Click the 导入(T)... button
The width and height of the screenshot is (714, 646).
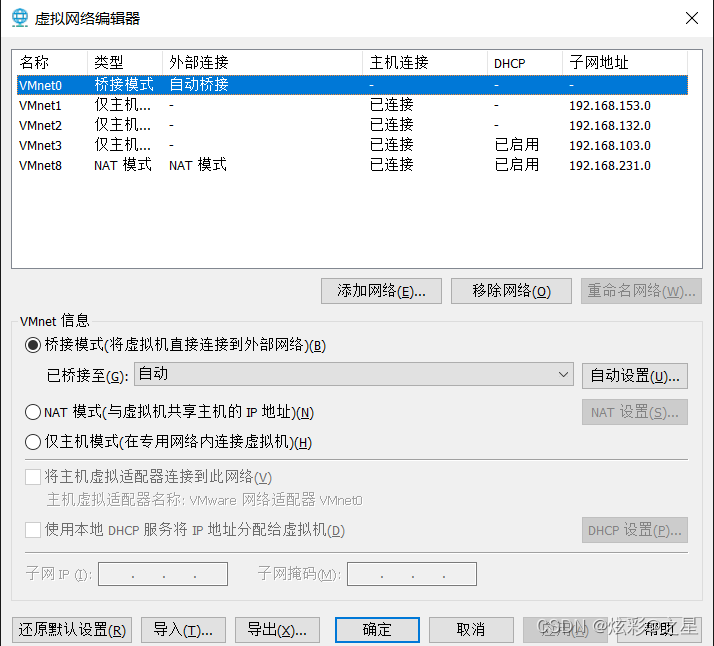tap(184, 630)
